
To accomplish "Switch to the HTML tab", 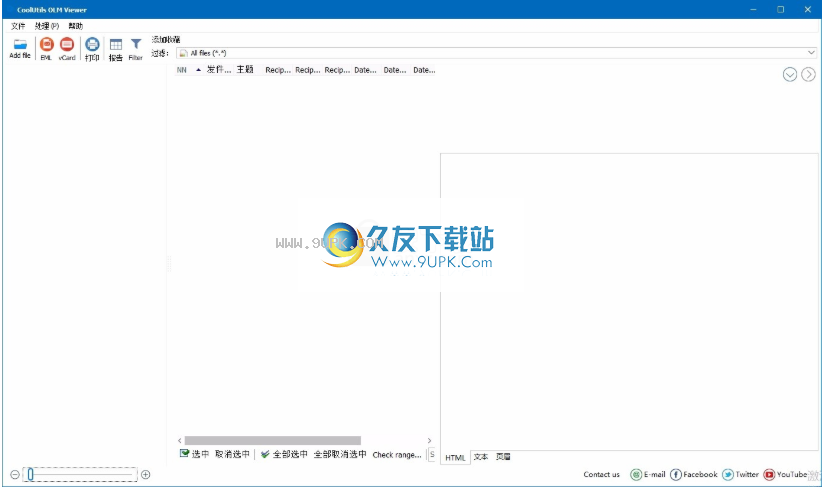I will click(x=455, y=457).
